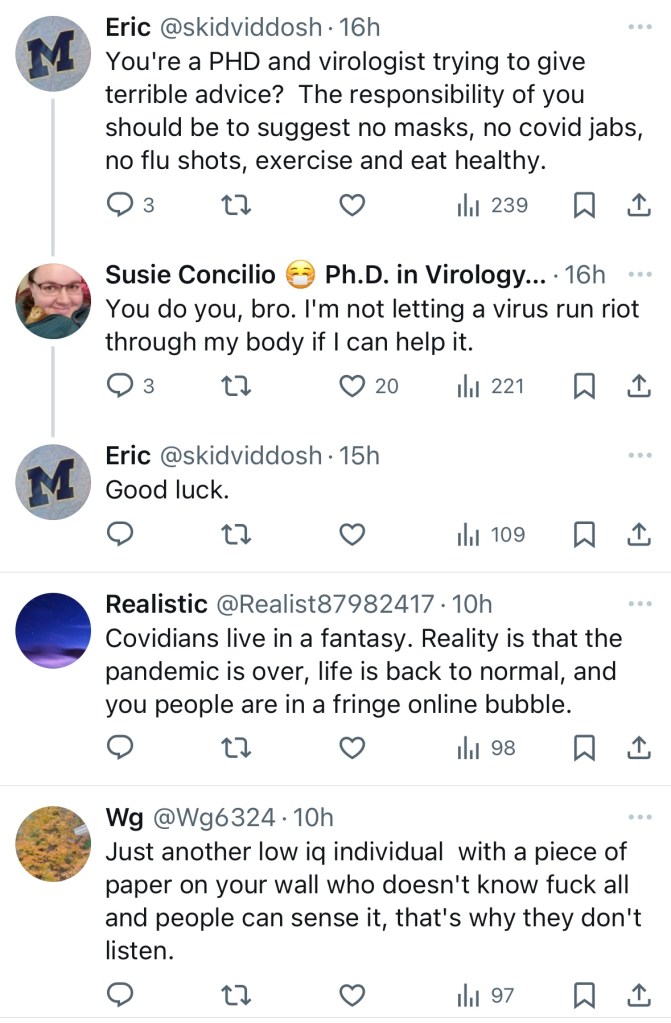Screen dimensions: 671x1023
Task: Open Eric's Michigan M avatar on first tweet
Action: click(x=54, y=55)
